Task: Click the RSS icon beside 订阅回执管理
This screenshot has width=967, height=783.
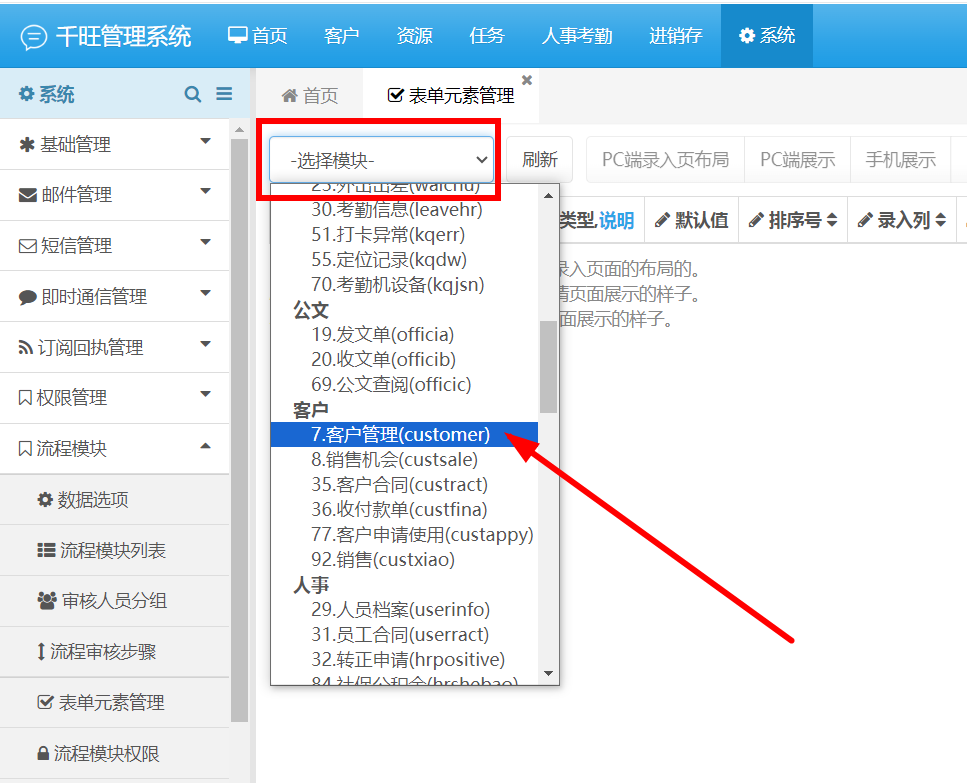Action: click(26, 348)
